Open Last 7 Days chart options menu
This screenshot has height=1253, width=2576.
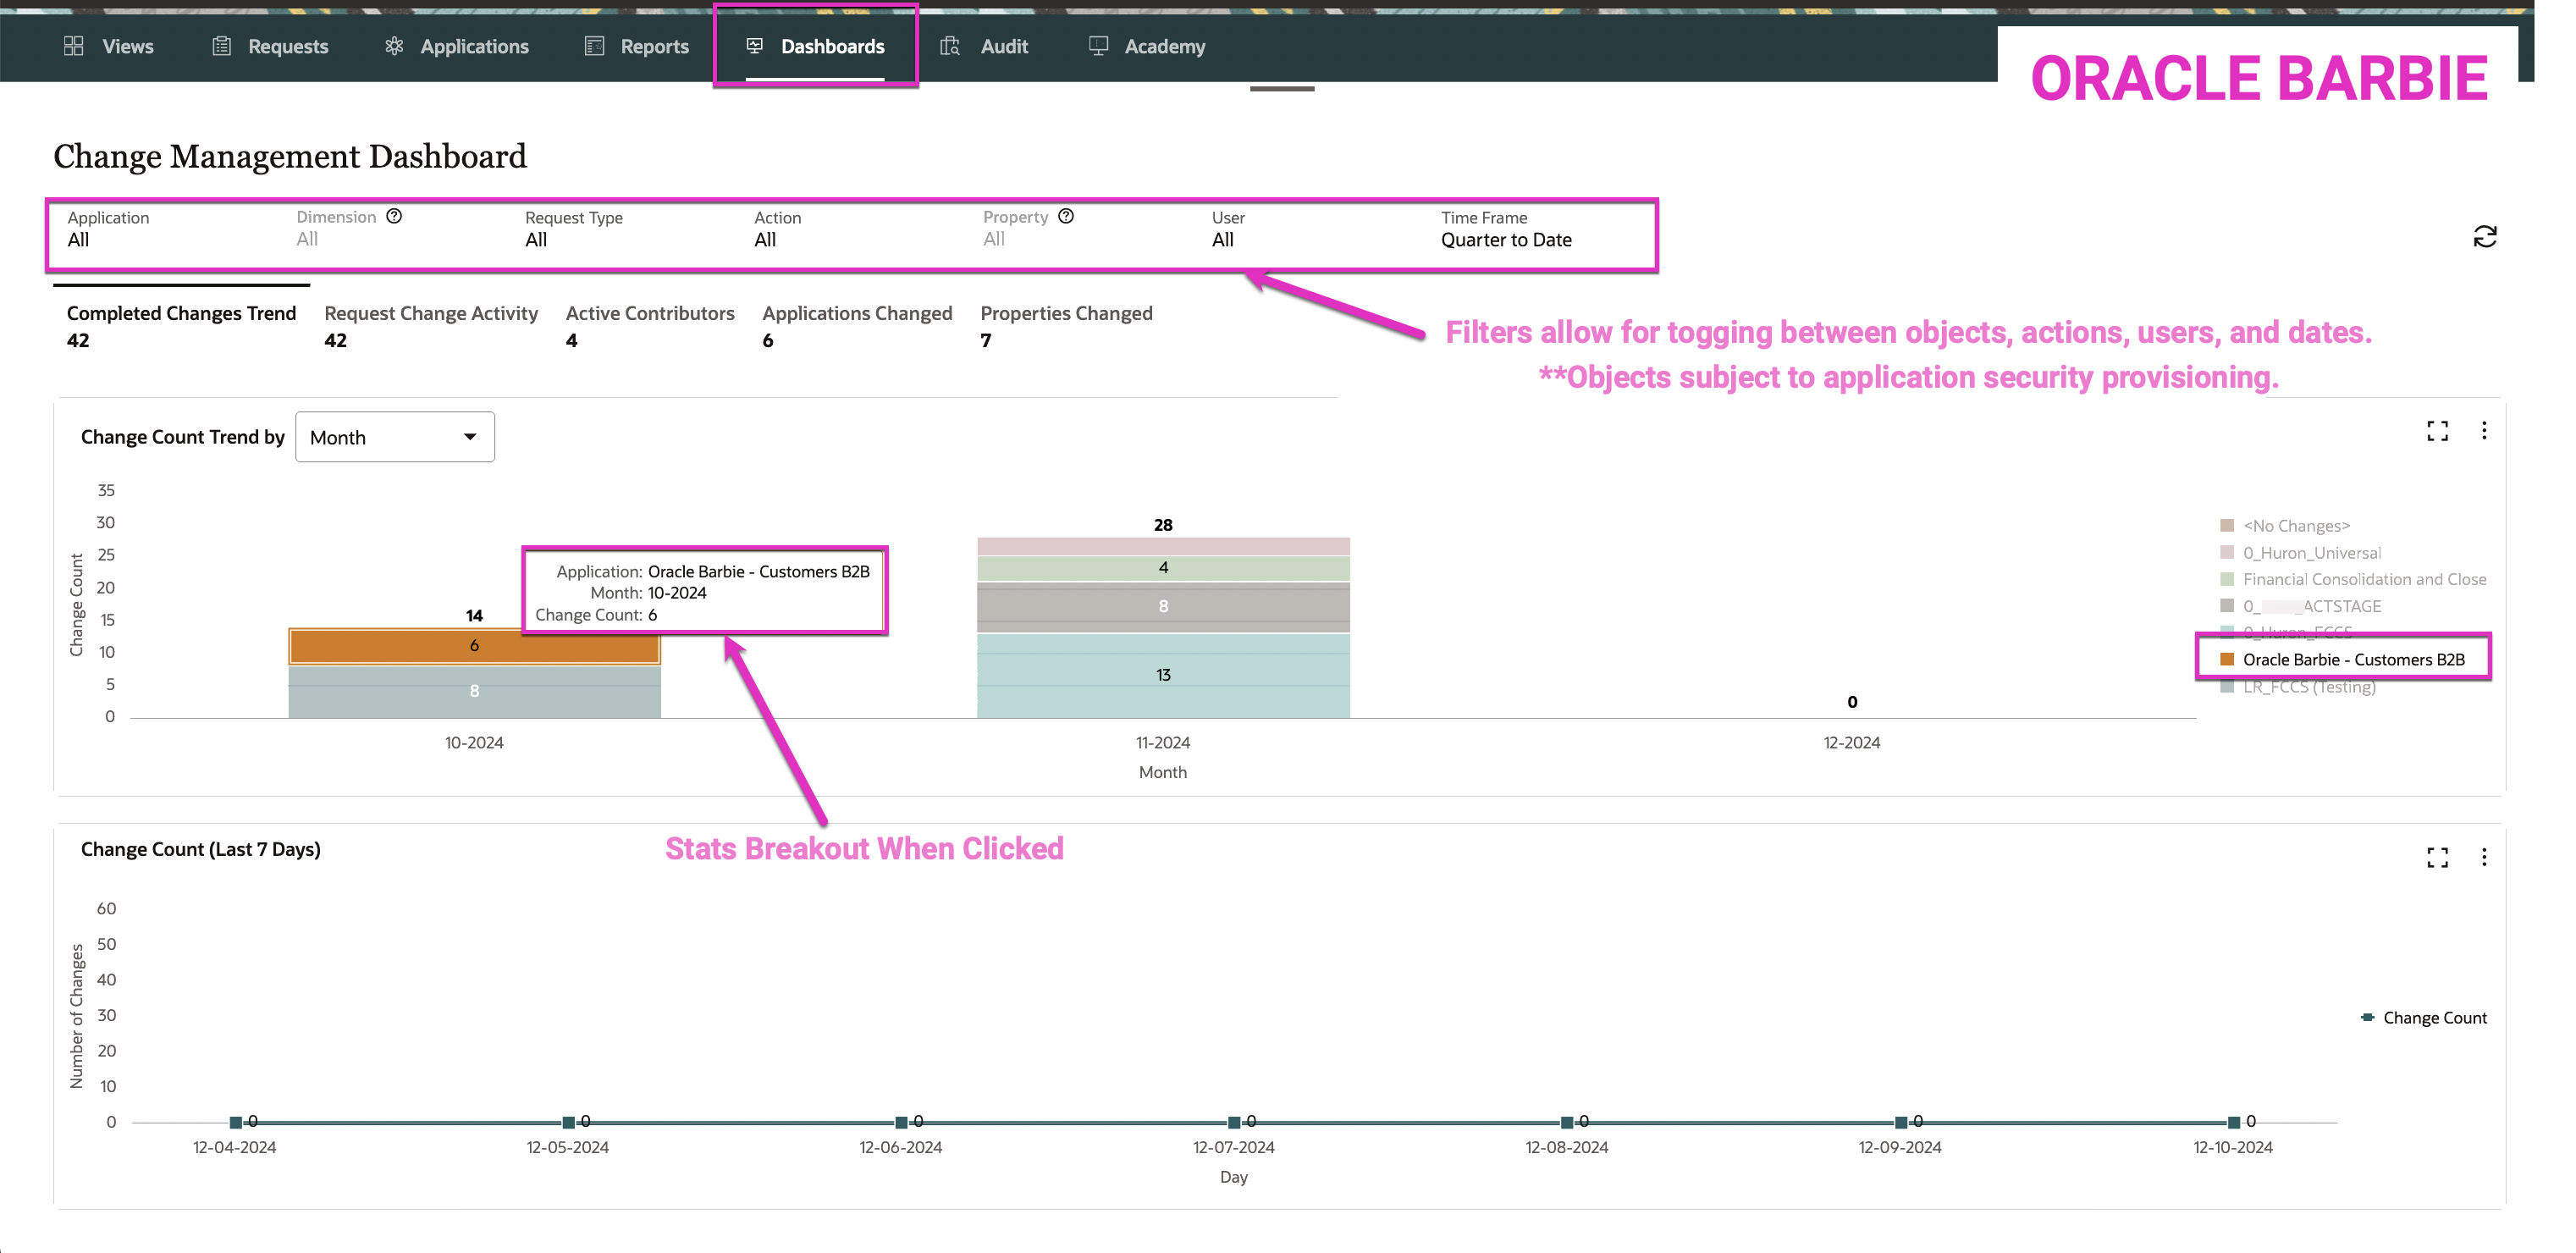click(2483, 857)
